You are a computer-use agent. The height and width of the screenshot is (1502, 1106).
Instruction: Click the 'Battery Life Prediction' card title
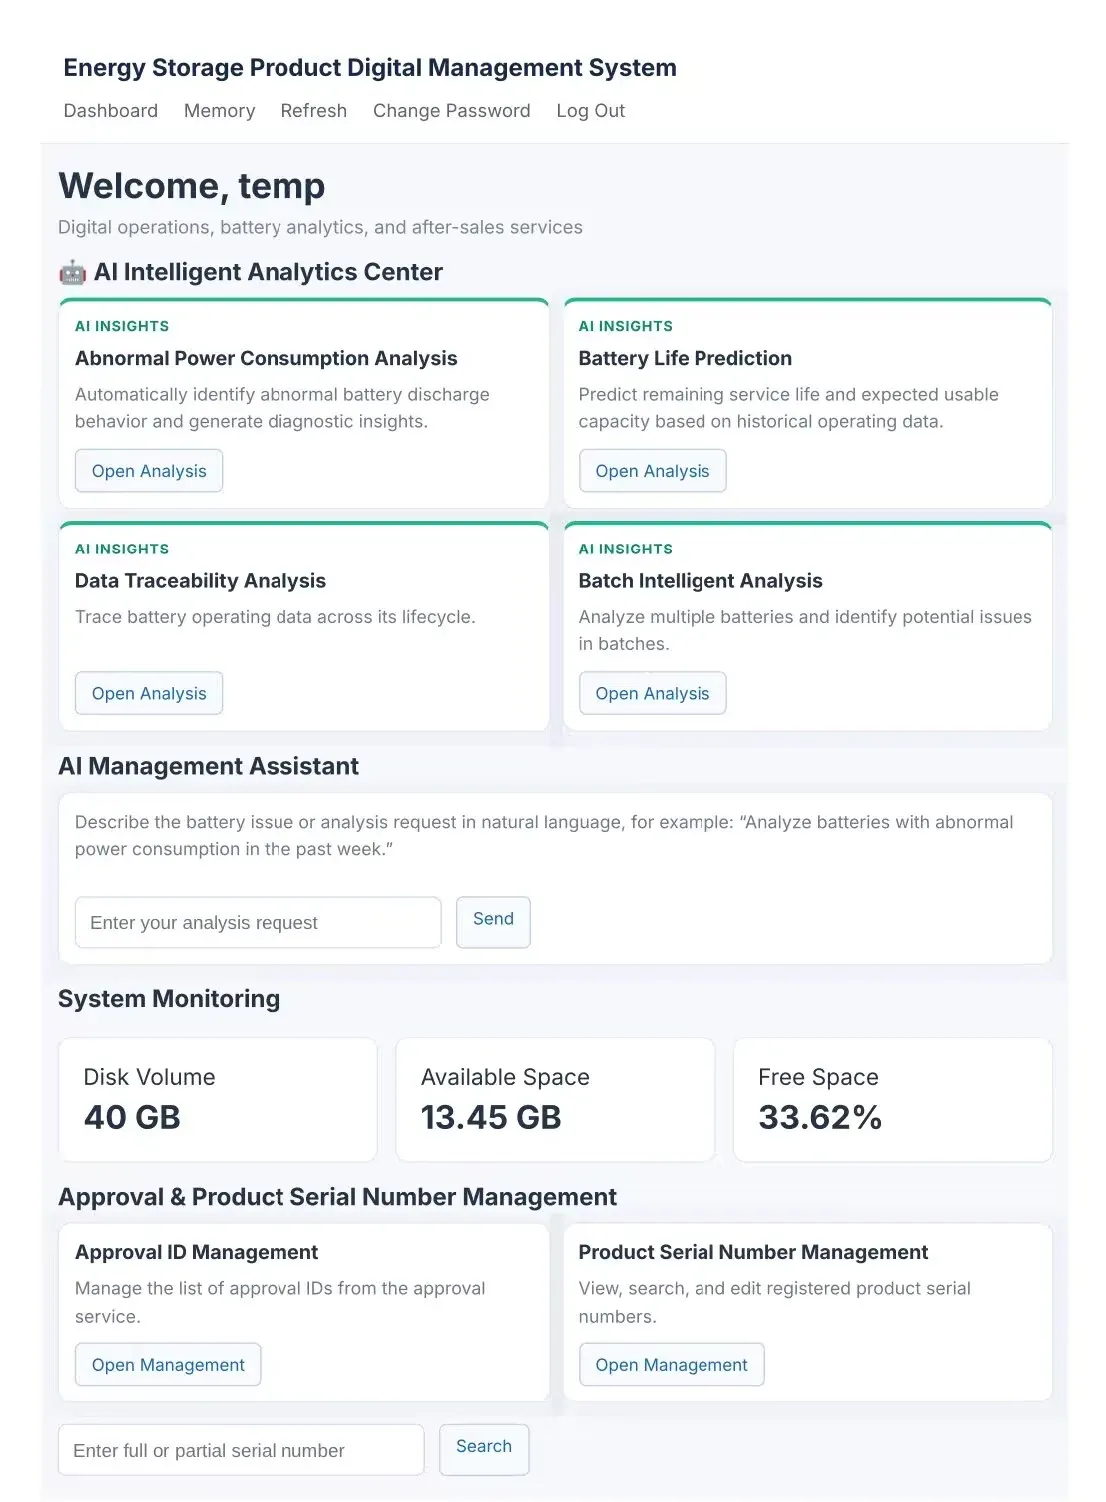[x=685, y=358]
